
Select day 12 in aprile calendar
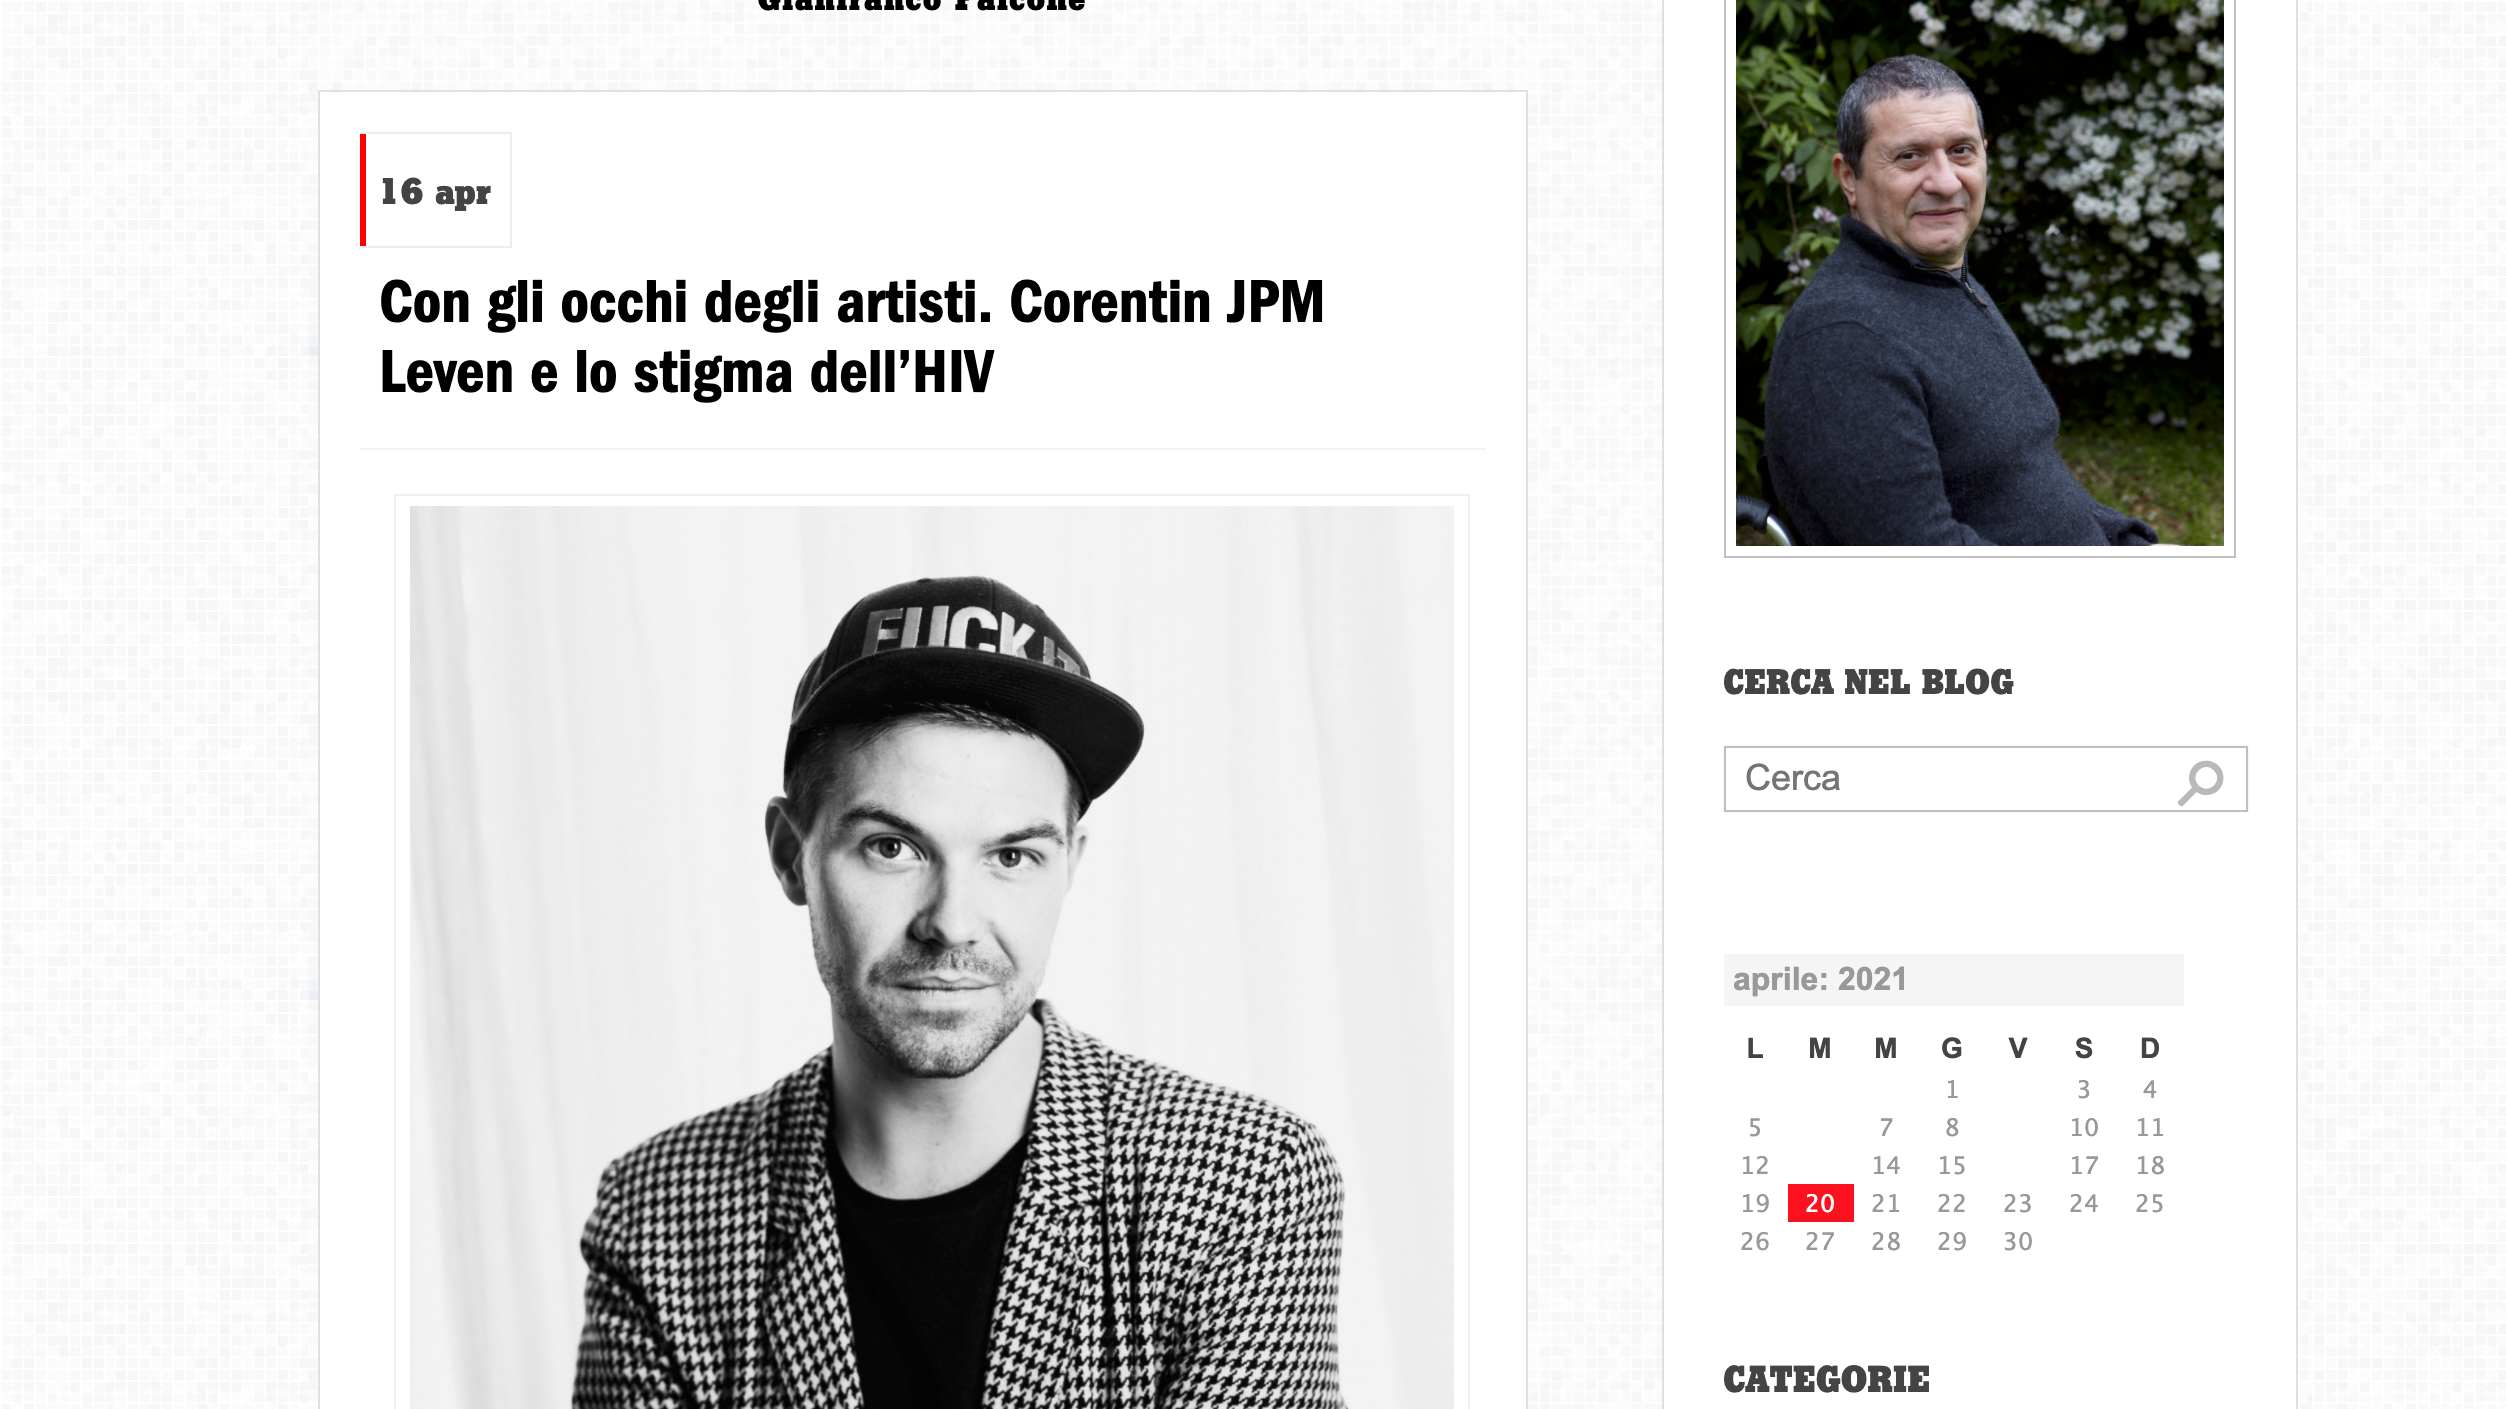pyautogui.click(x=1754, y=1165)
